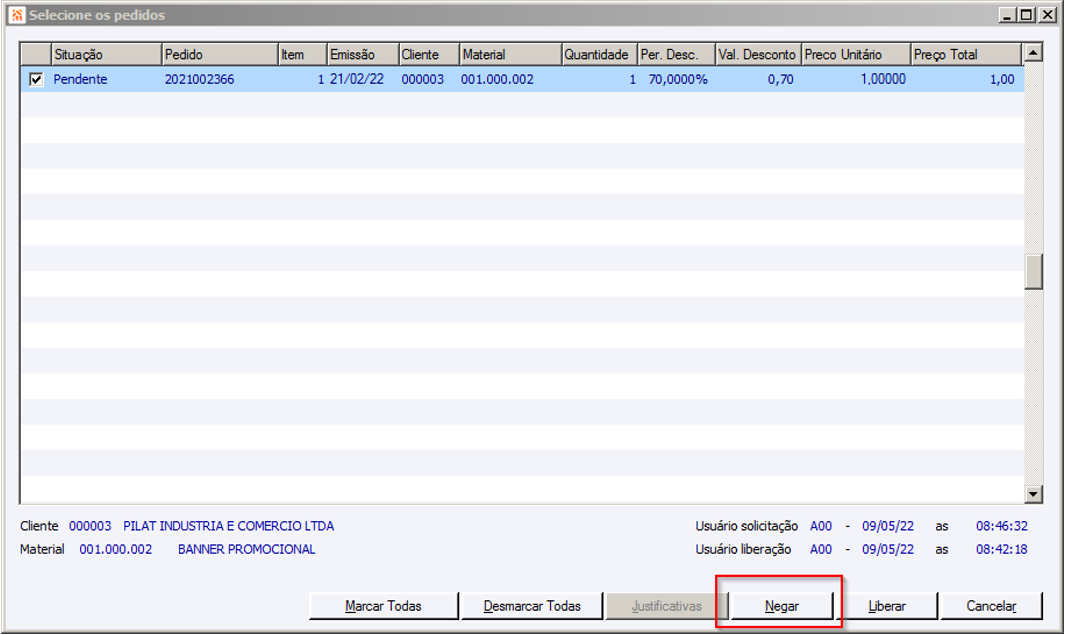Click the 08:42:18 release time
This screenshot has height=635, width=1065.
click(1002, 549)
